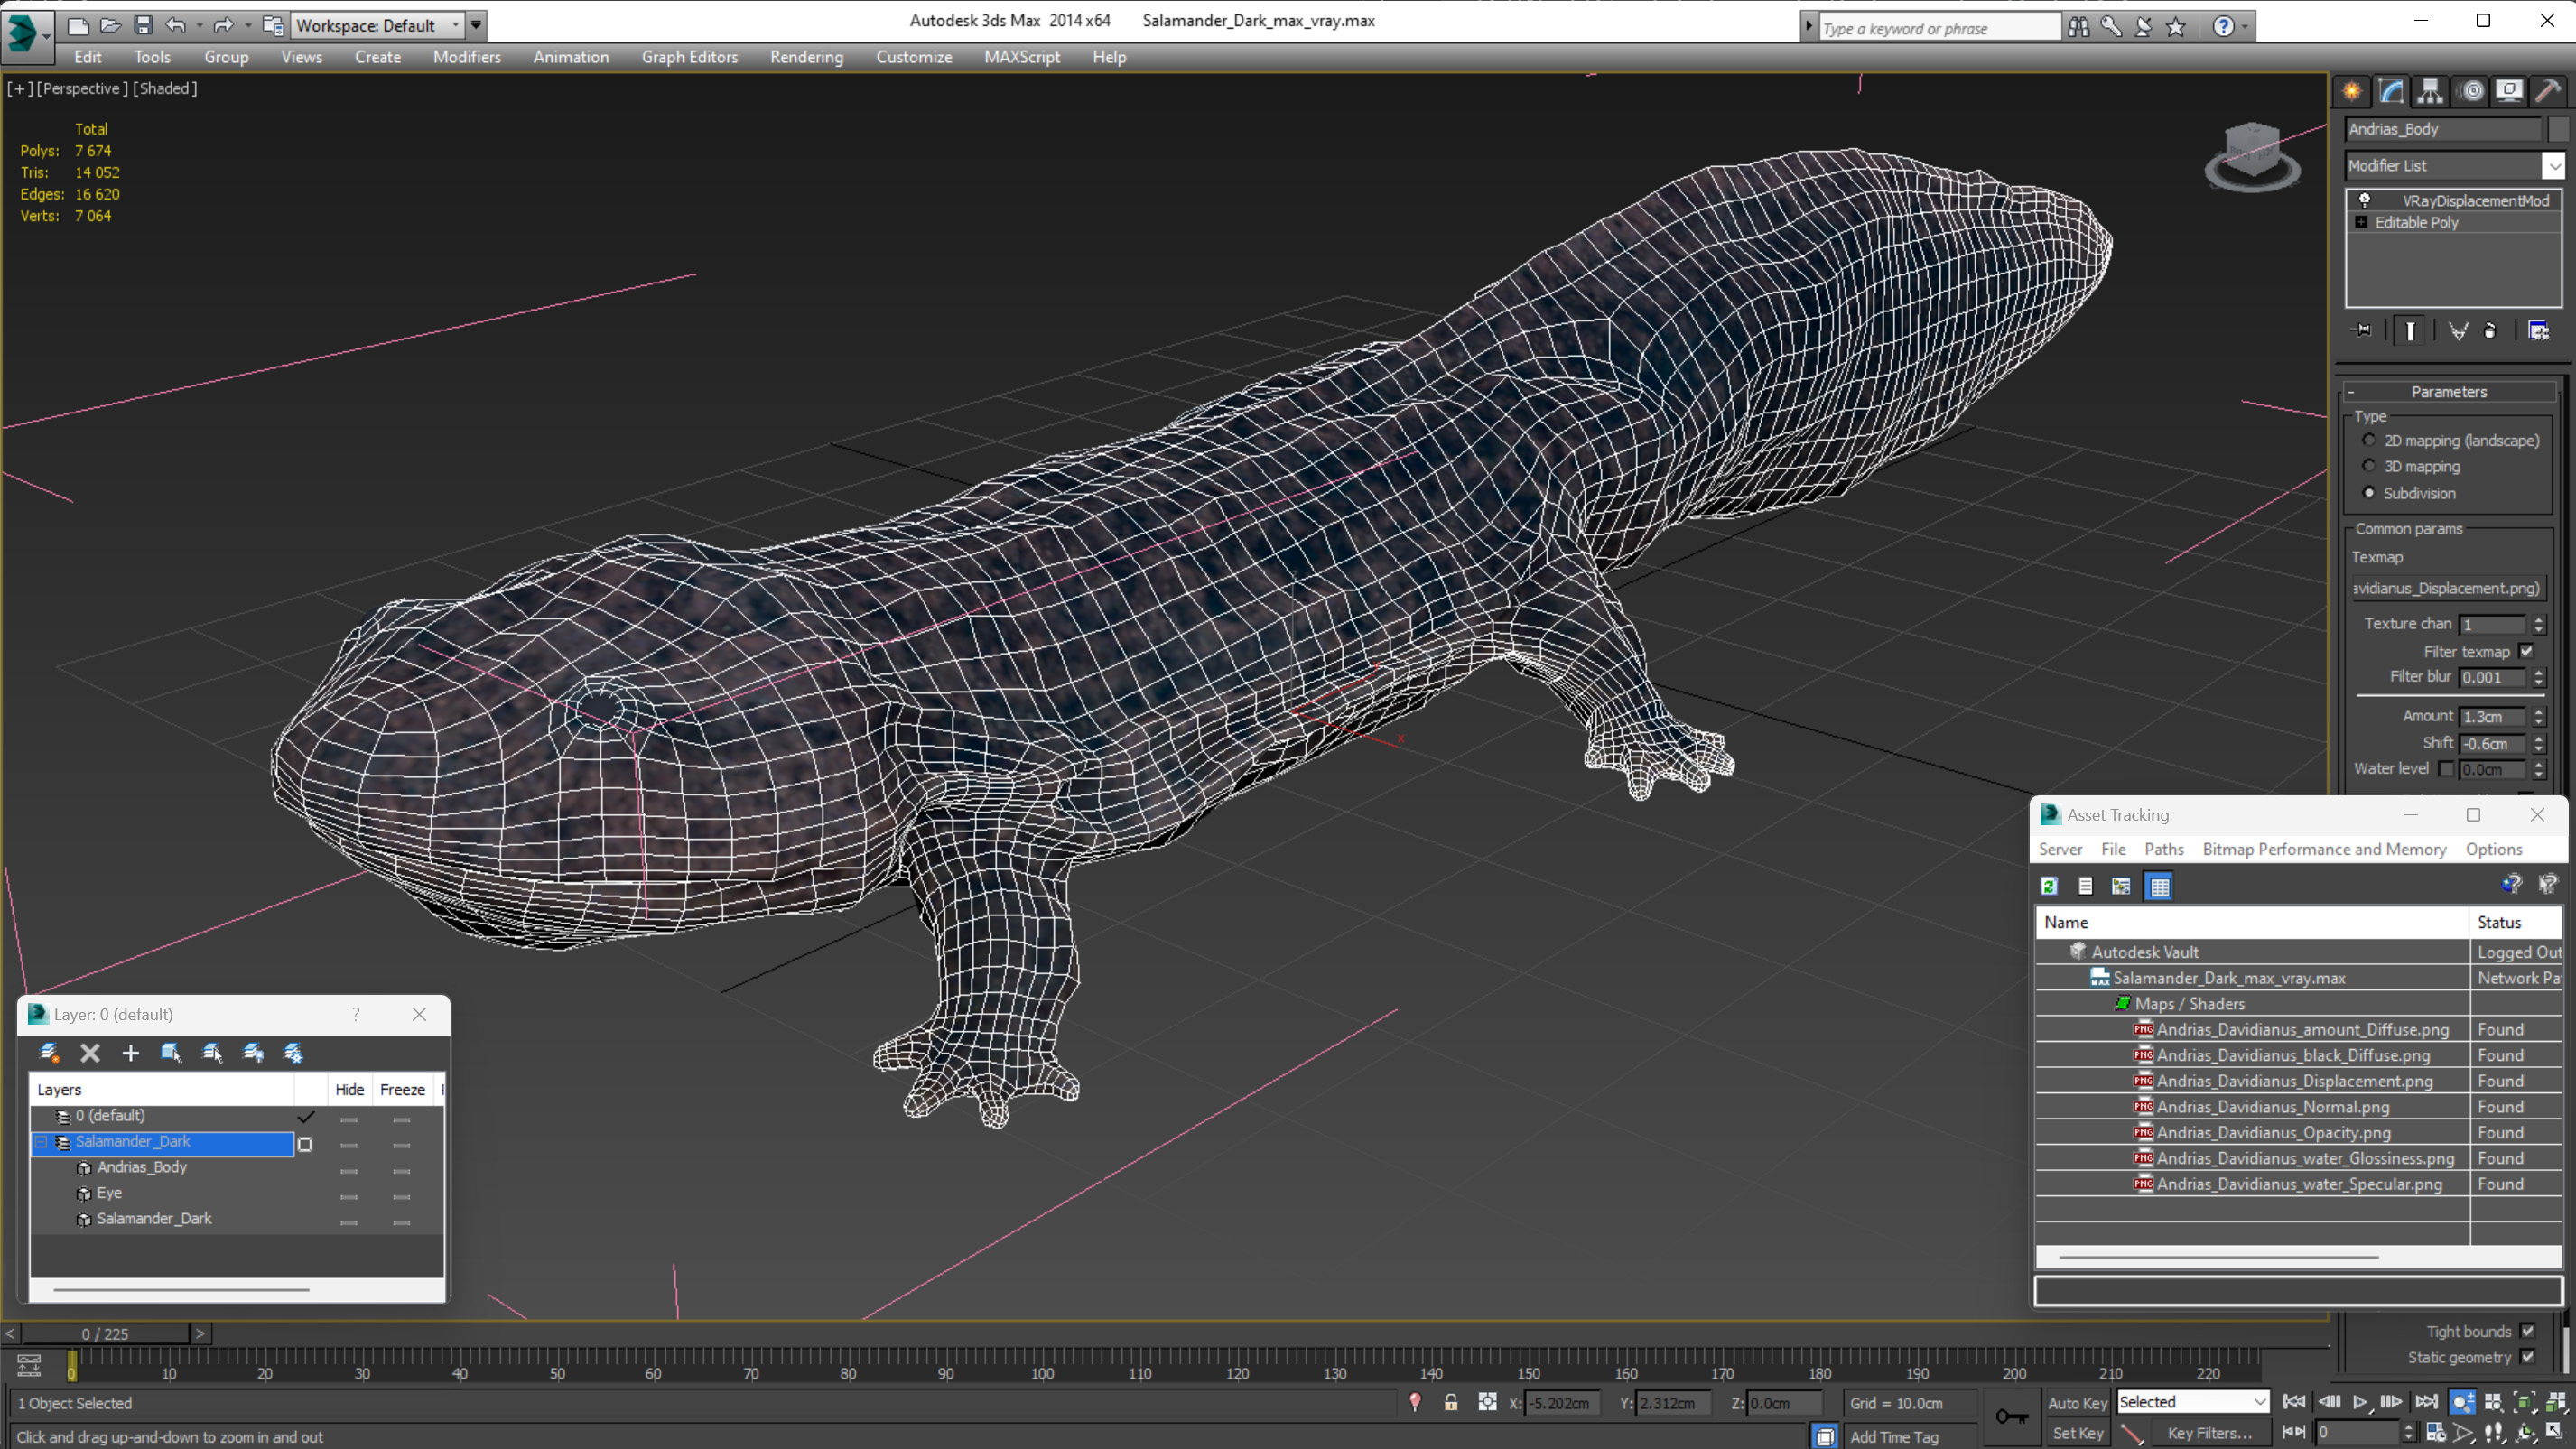Click Add Time Tag

click(x=1893, y=1436)
